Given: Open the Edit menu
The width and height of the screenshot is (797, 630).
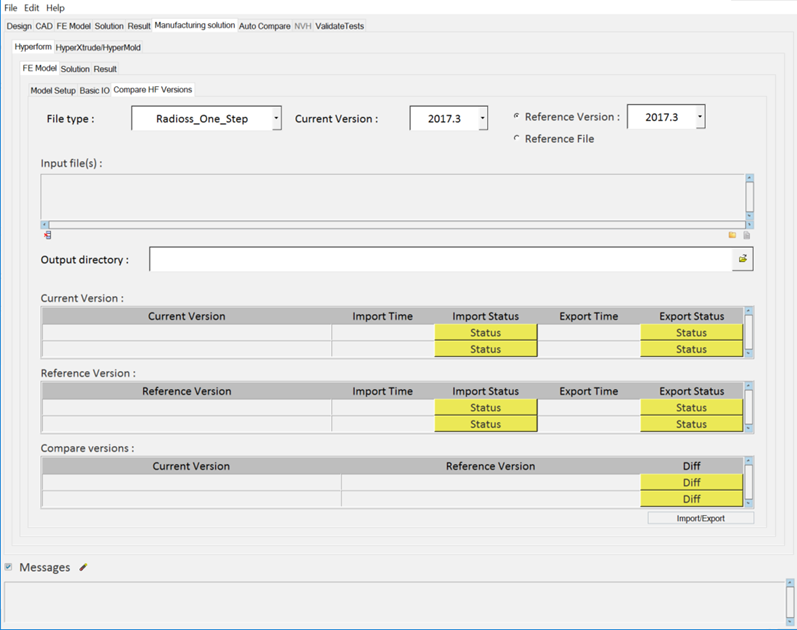Looking at the screenshot, I should click(x=32, y=8).
